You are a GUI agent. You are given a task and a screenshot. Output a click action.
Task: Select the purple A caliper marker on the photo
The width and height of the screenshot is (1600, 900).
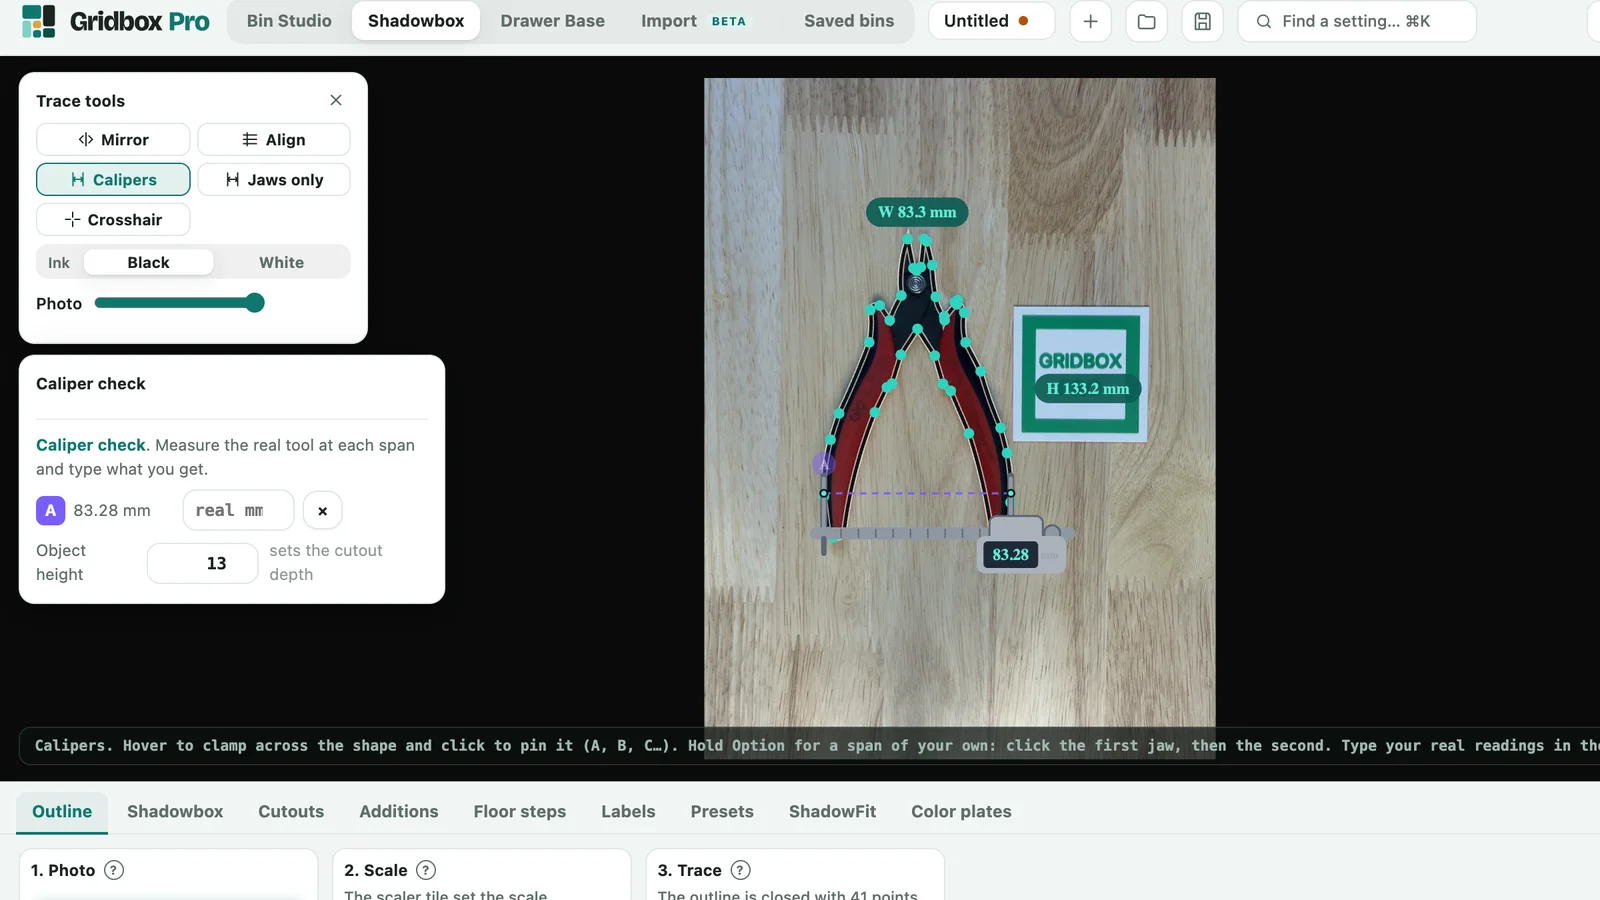823,465
